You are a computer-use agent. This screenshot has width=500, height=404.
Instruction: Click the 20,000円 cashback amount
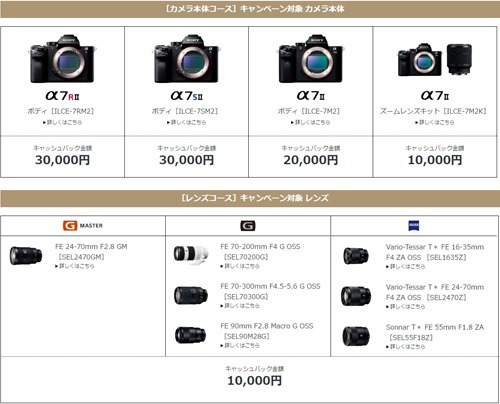311,160
